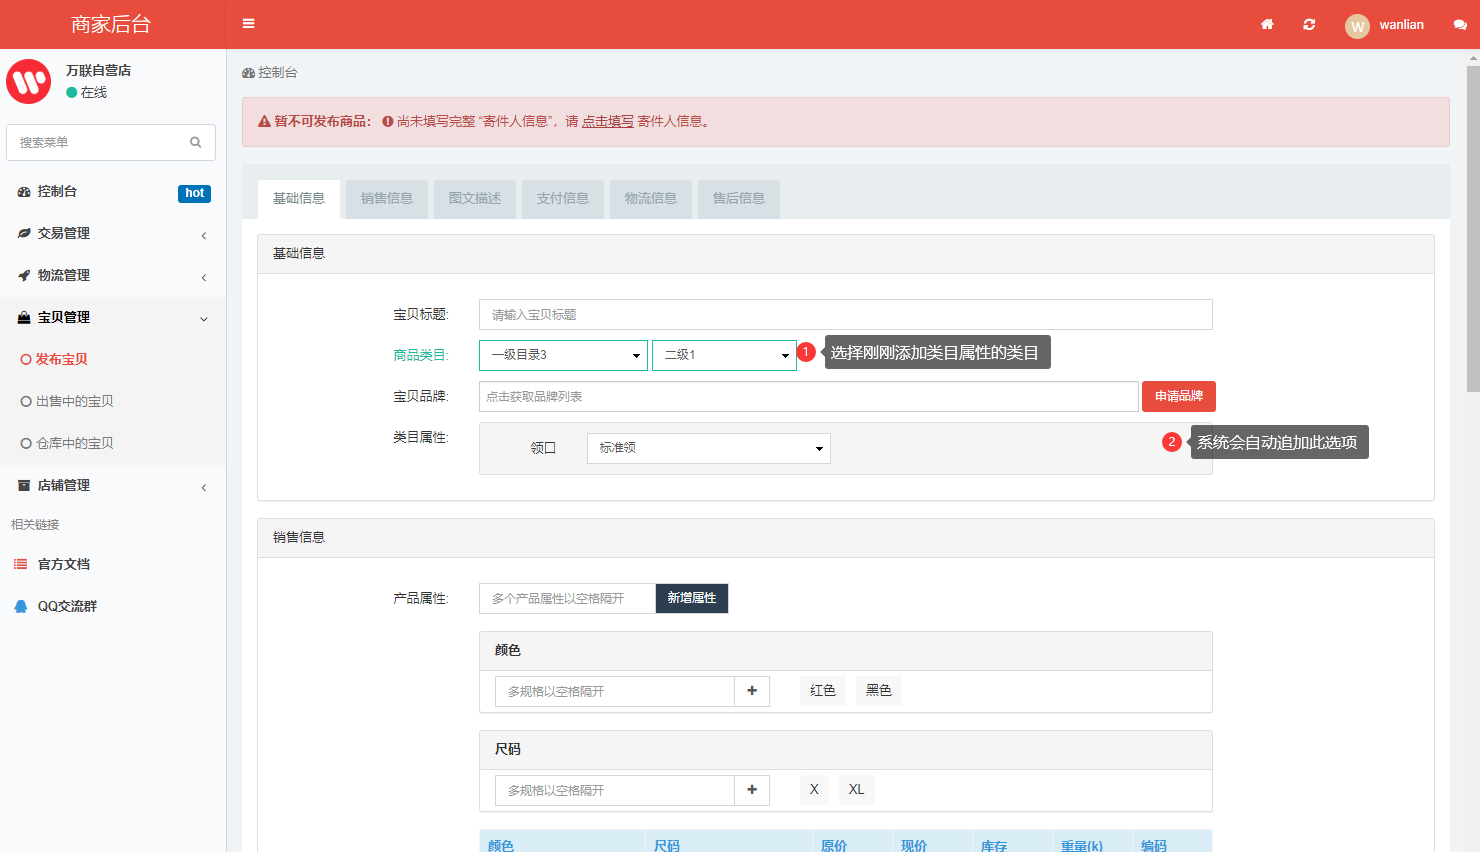Click the plus icon in 尺码 section

tap(752, 790)
